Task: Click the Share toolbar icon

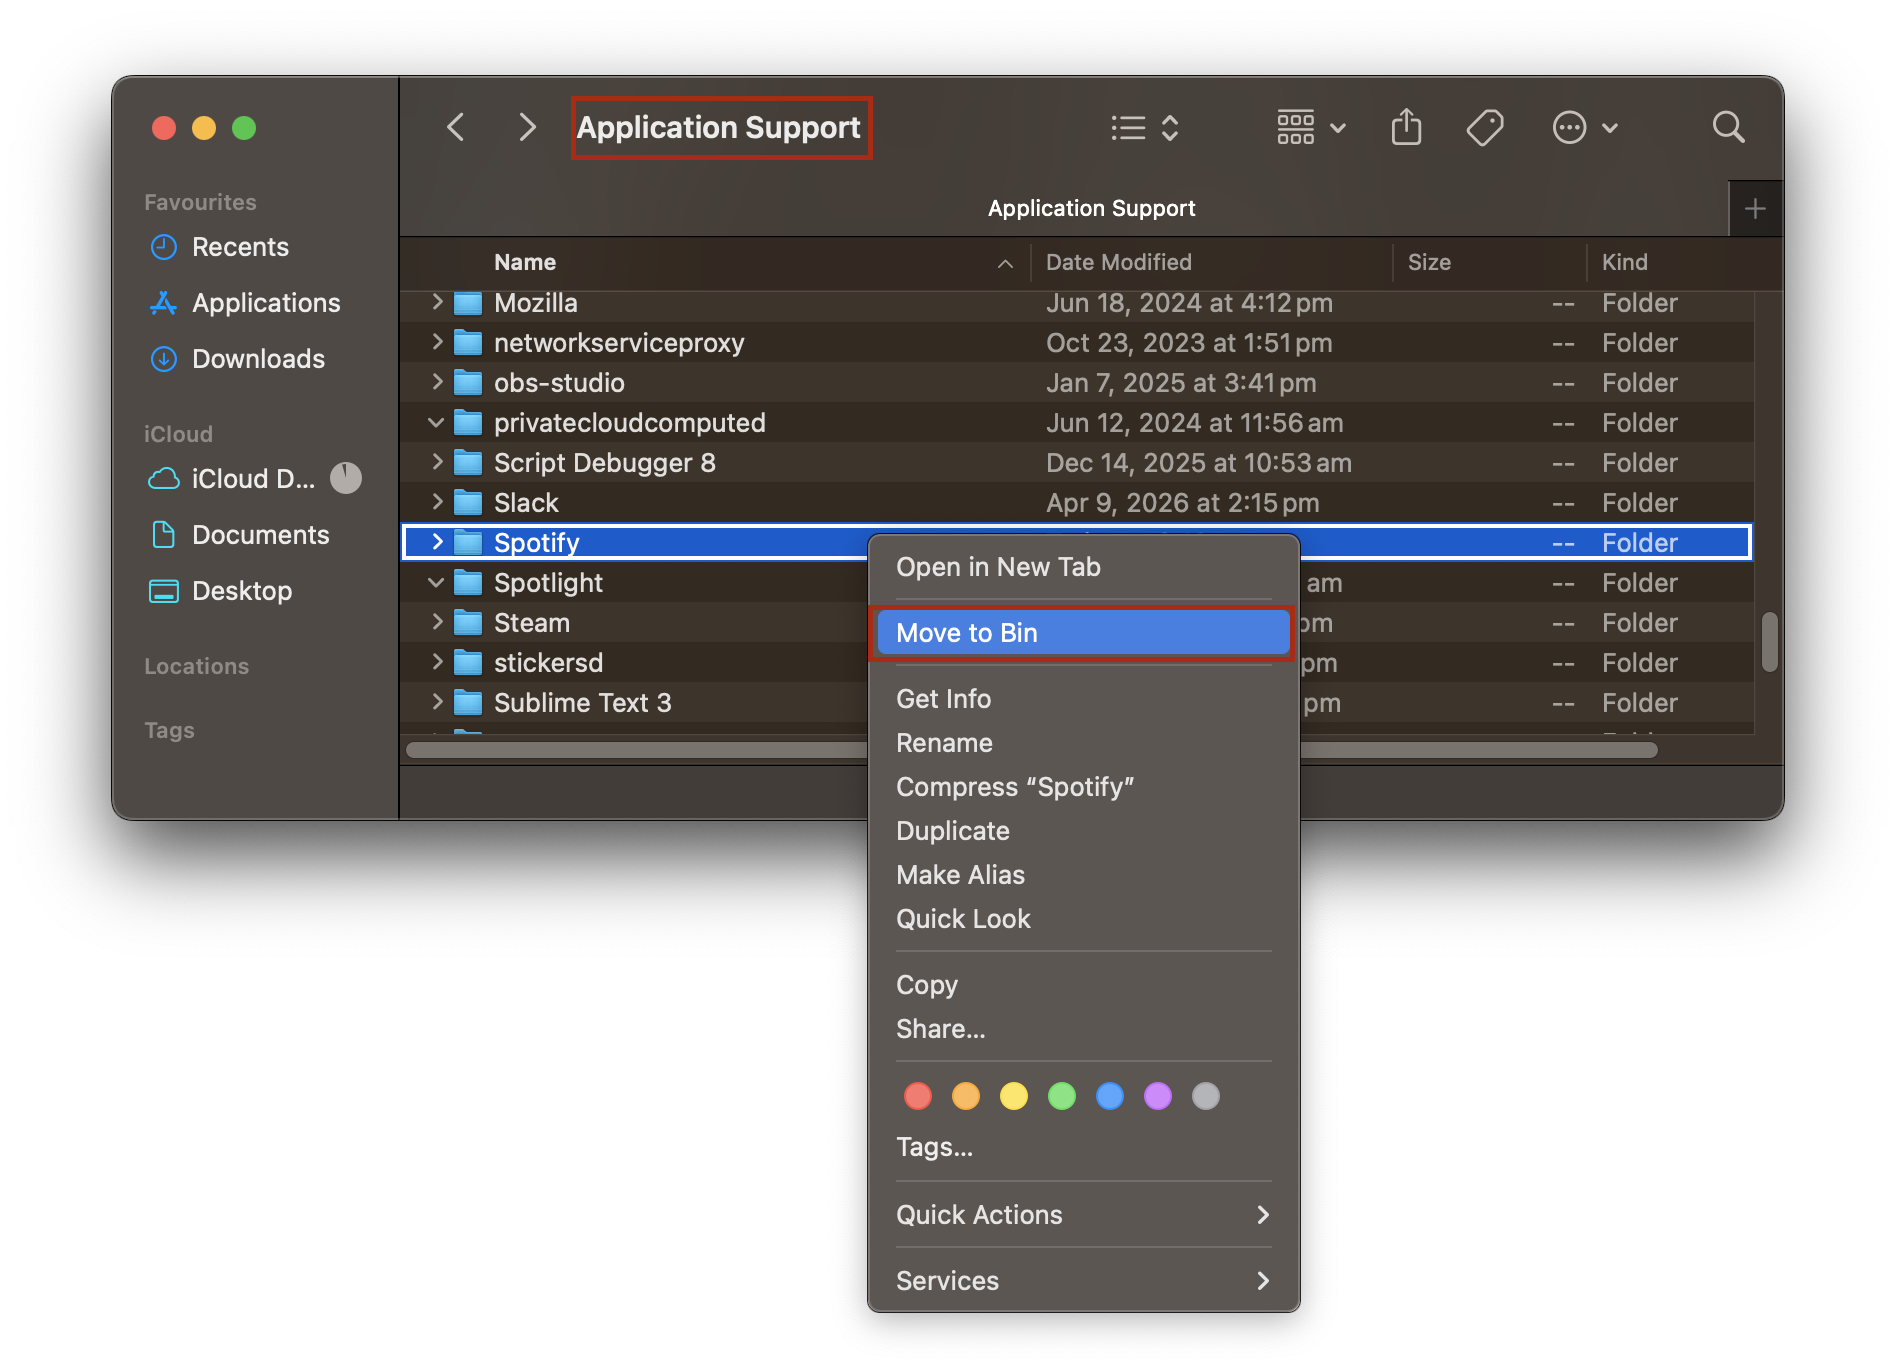Action: [x=1406, y=128]
